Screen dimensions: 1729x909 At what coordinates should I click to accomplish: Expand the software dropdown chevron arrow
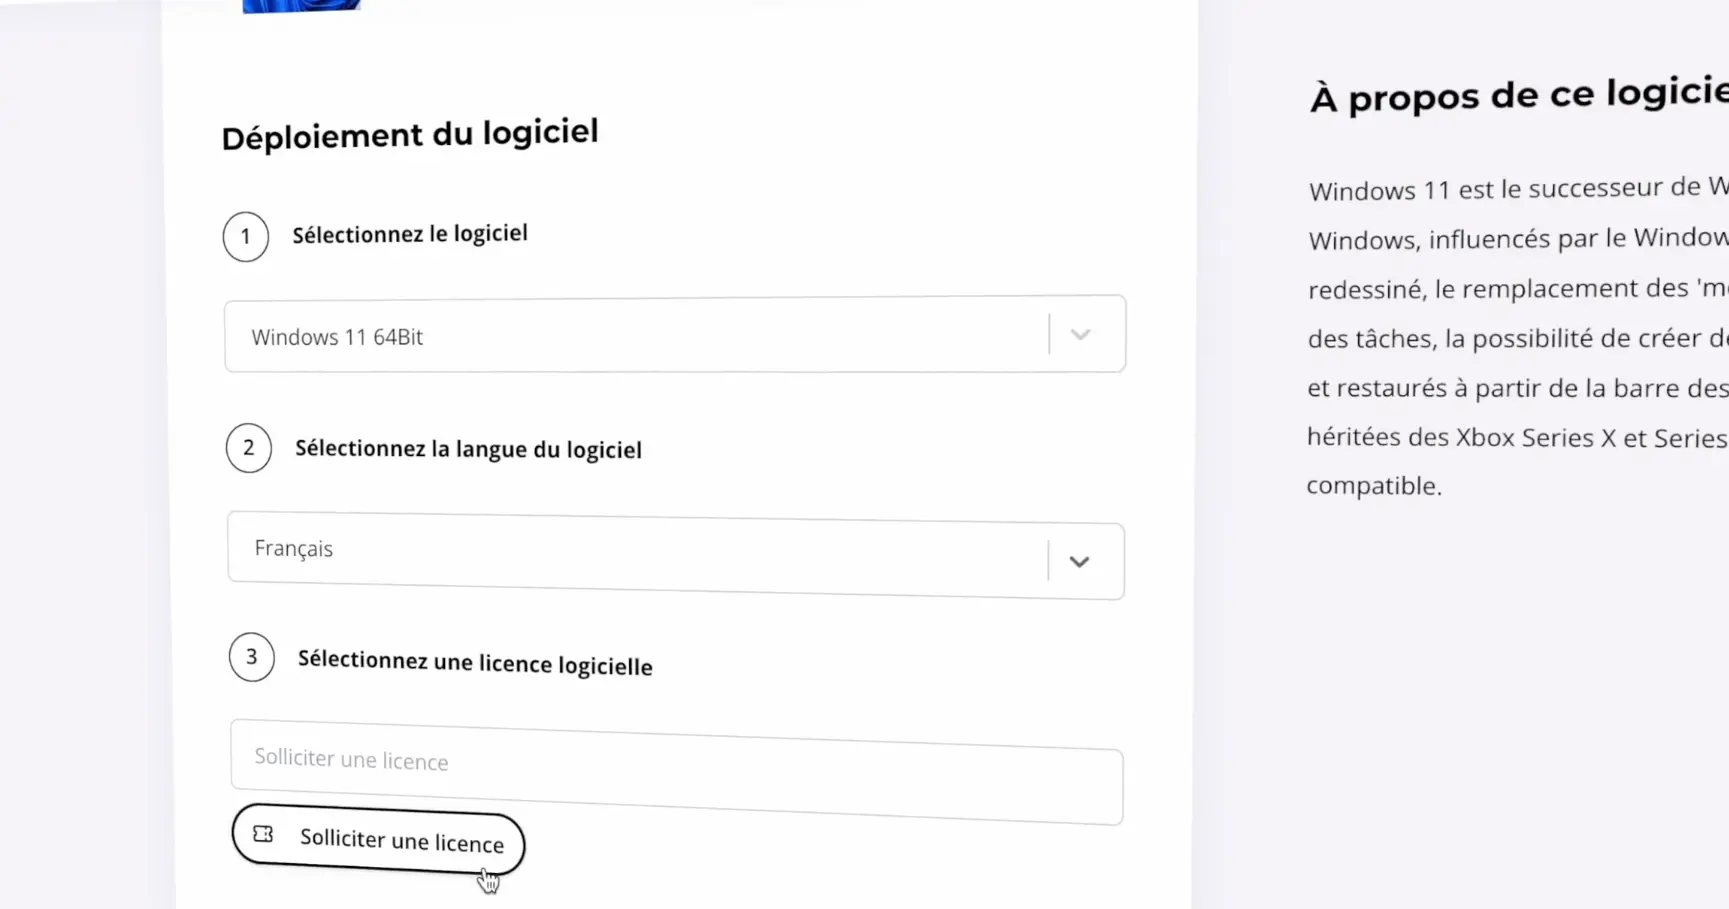click(x=1080, y=335)
